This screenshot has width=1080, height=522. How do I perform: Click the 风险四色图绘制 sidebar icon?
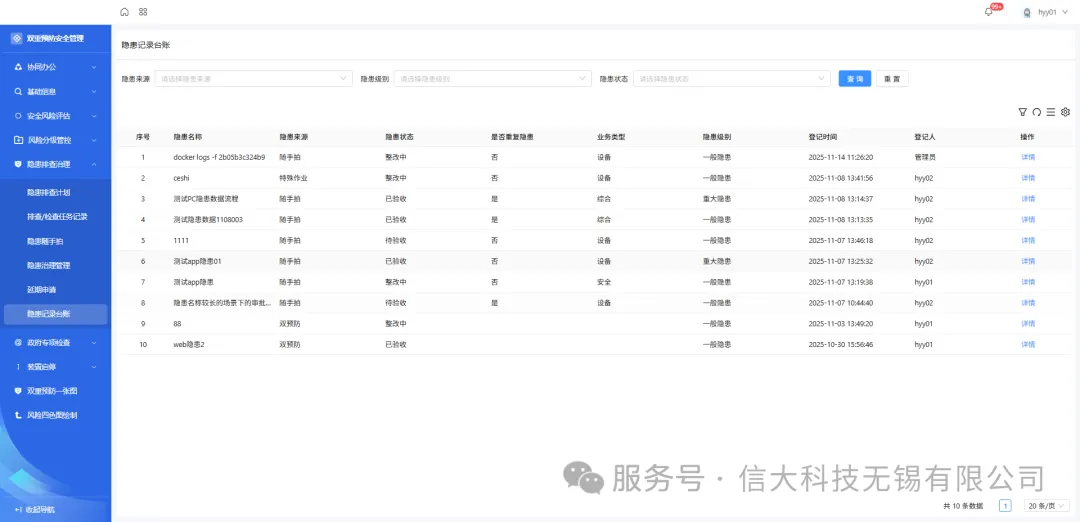pyautogui.click(x=19, y=415)
